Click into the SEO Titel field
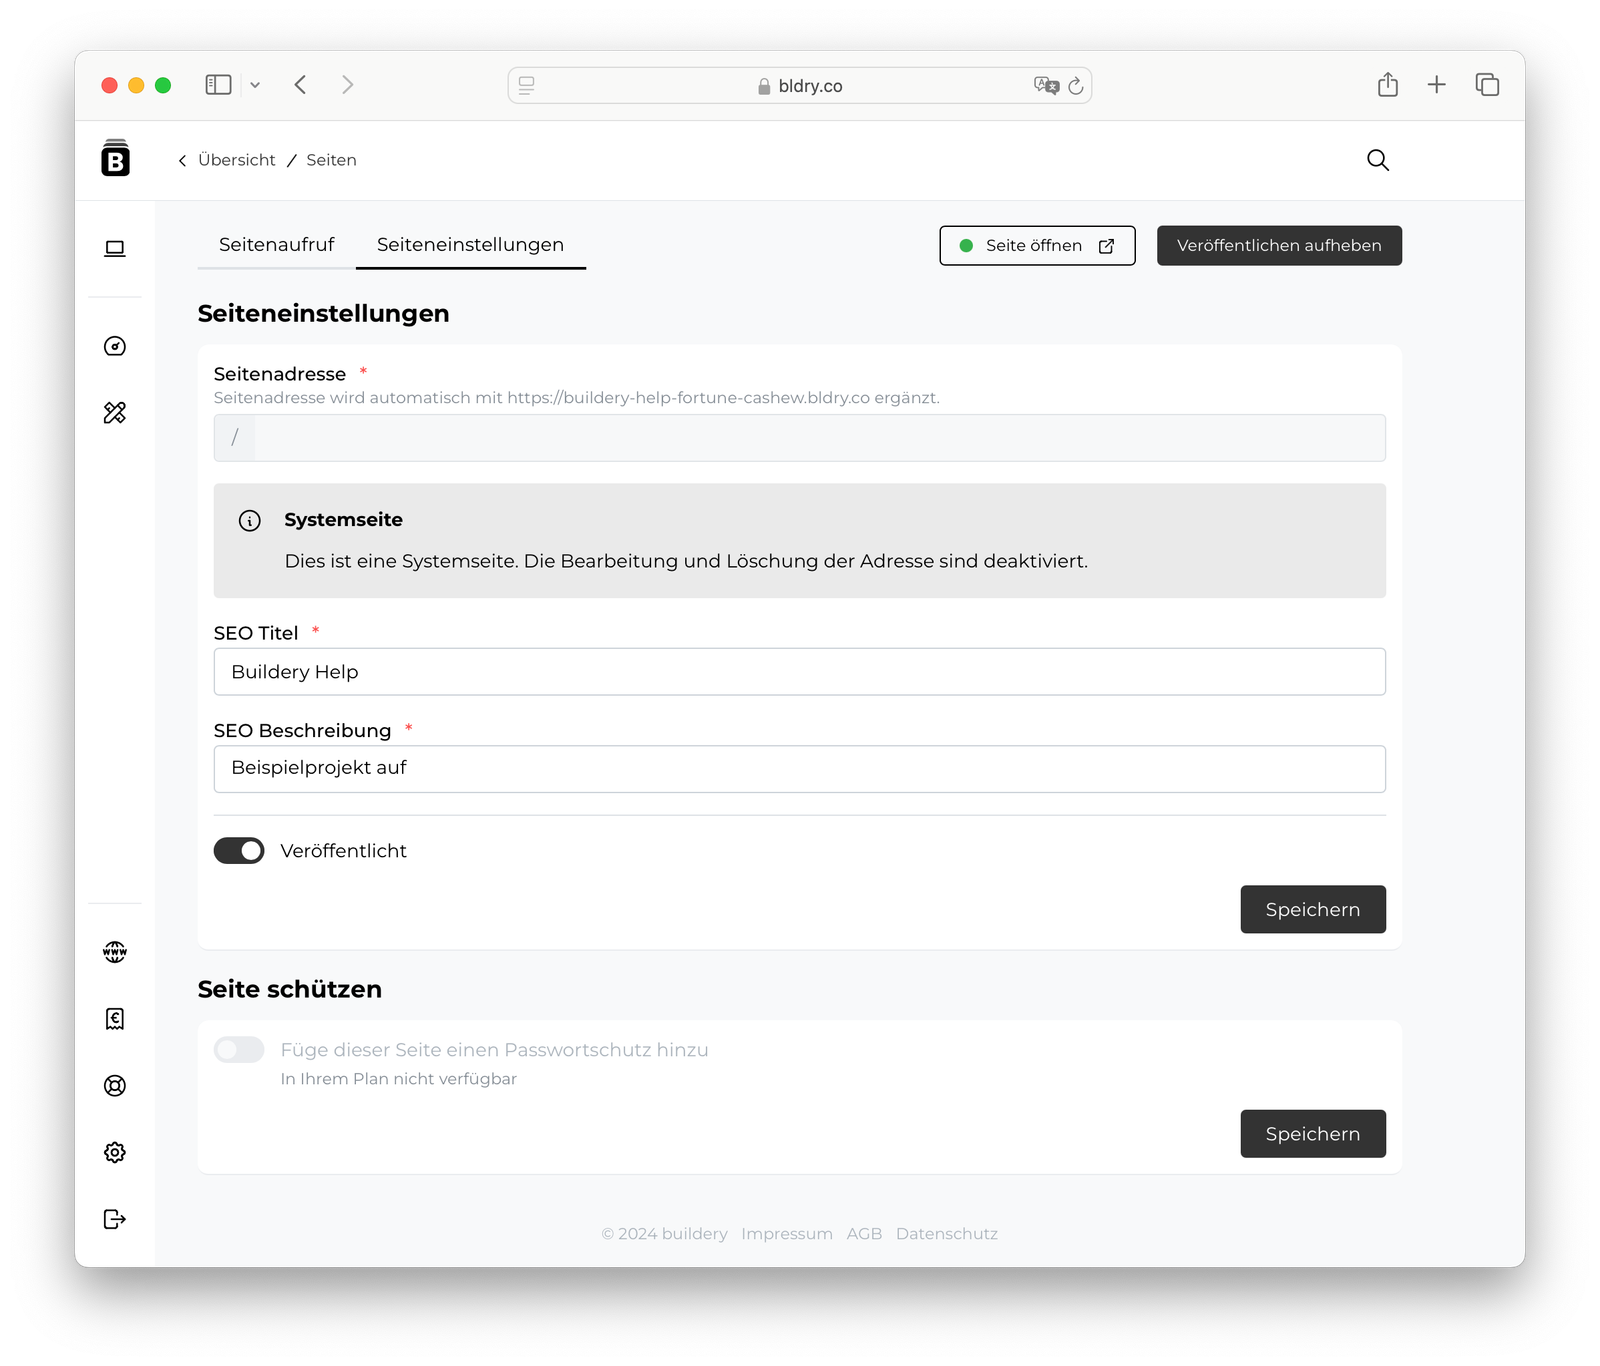The height and width of the screenshot is (1366, 1600). [799, 672]
